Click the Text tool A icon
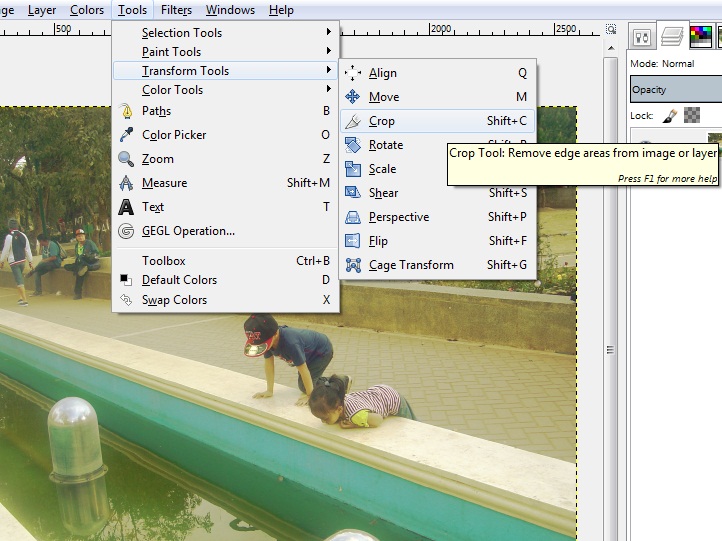The height and width of the screenshot is (541, 722). click(x=126, y=207)
